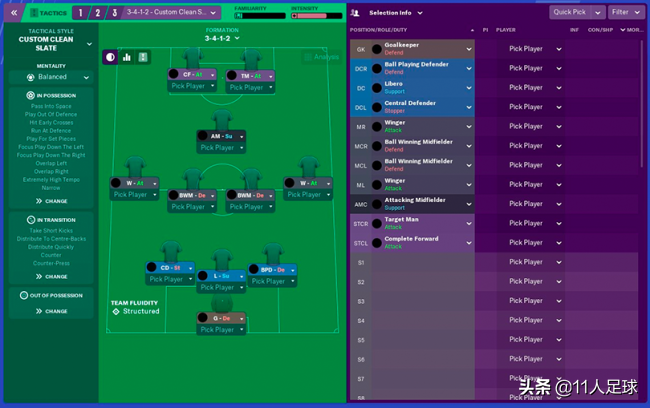
Task: Click the In Possession icon
Action: 30,95
